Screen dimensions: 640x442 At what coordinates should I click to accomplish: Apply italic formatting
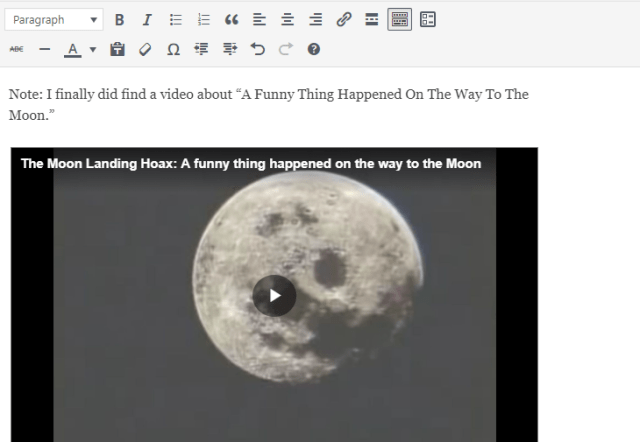click(x=147, y=20)
